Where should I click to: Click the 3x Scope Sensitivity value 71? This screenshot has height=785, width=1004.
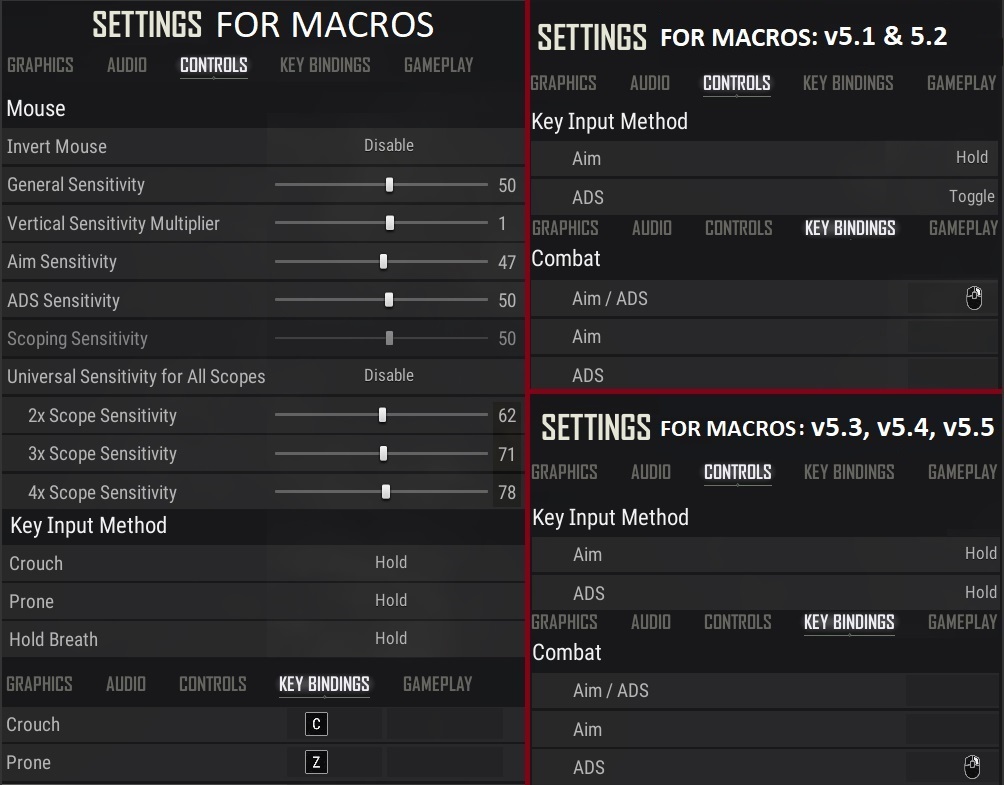coord(506,454)
